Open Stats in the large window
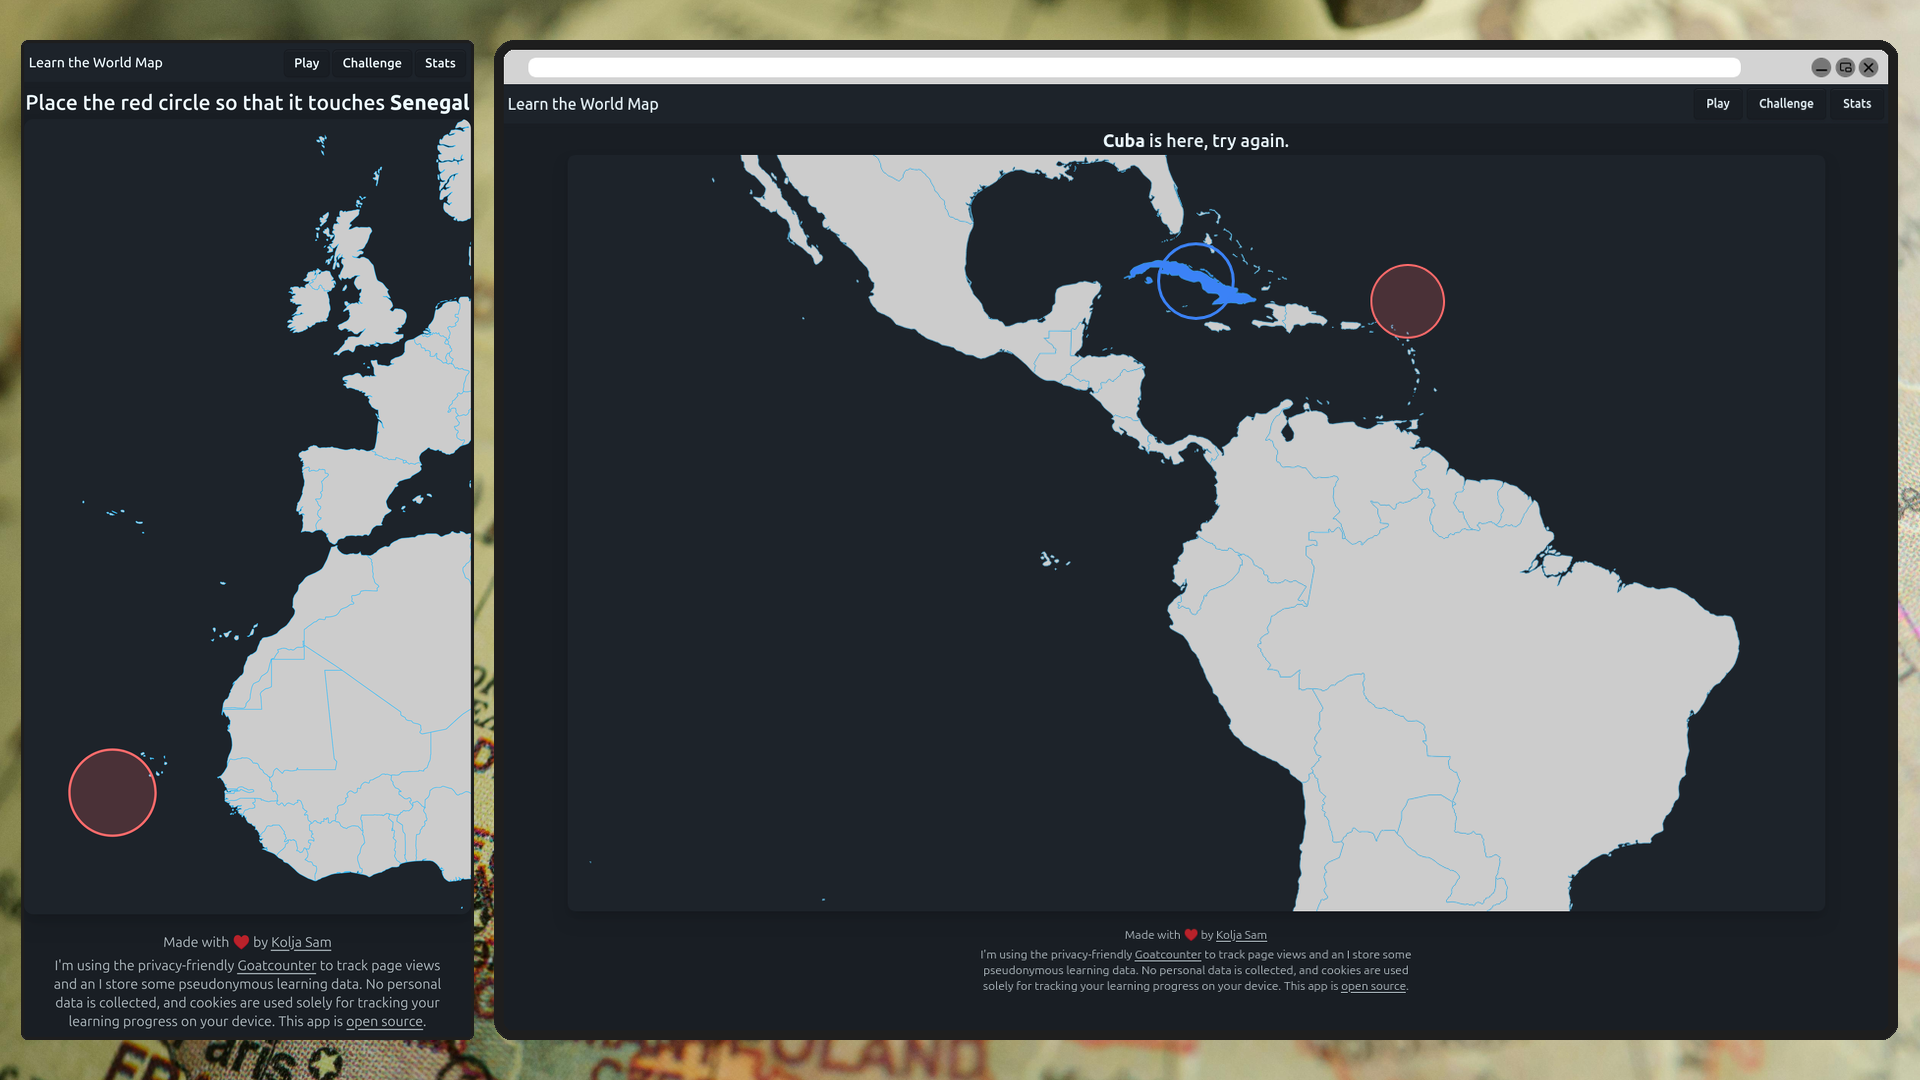The image size is (1920, 1080). click(1856, 103)
